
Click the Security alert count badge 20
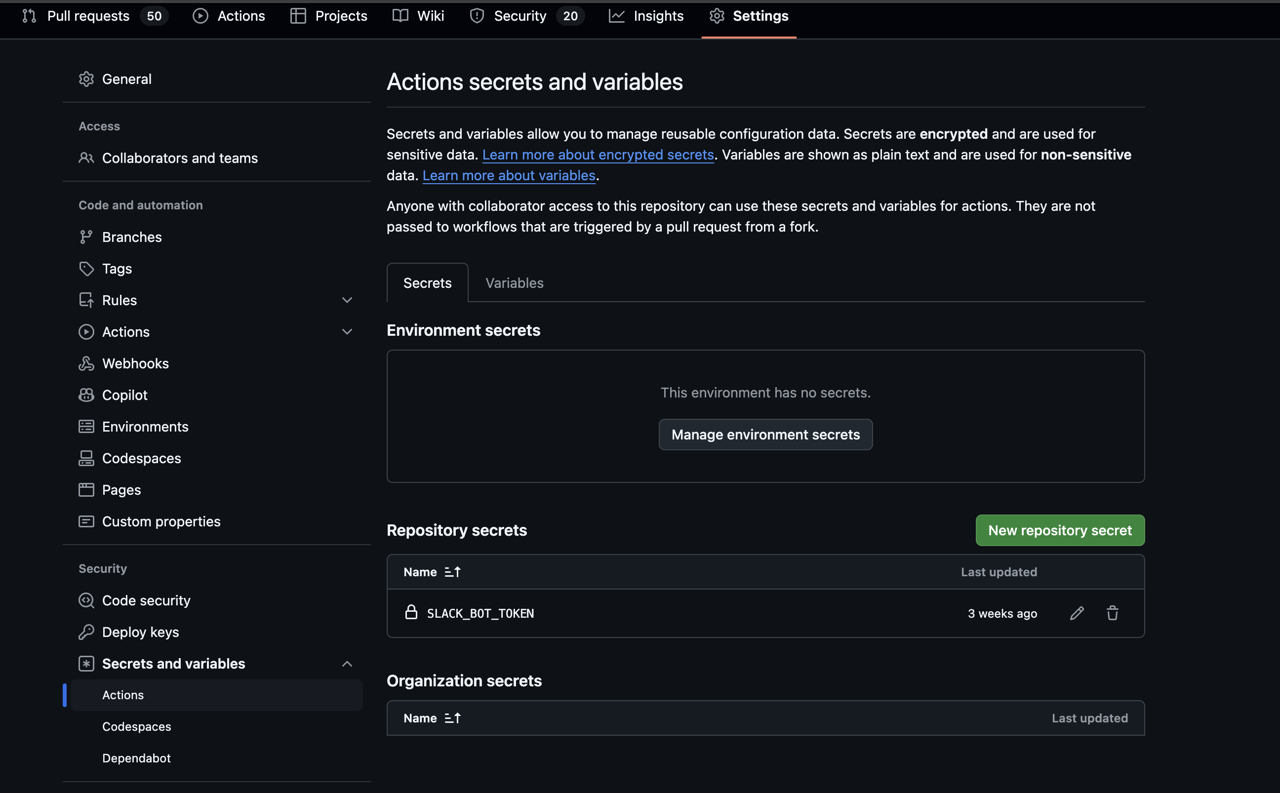[570, 16]
